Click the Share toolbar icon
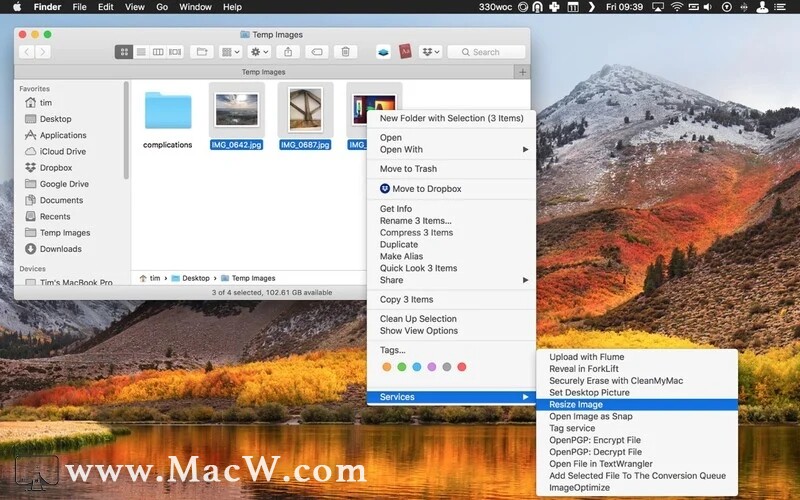This screenshot has width=800, height=500. tap(288, 52)
